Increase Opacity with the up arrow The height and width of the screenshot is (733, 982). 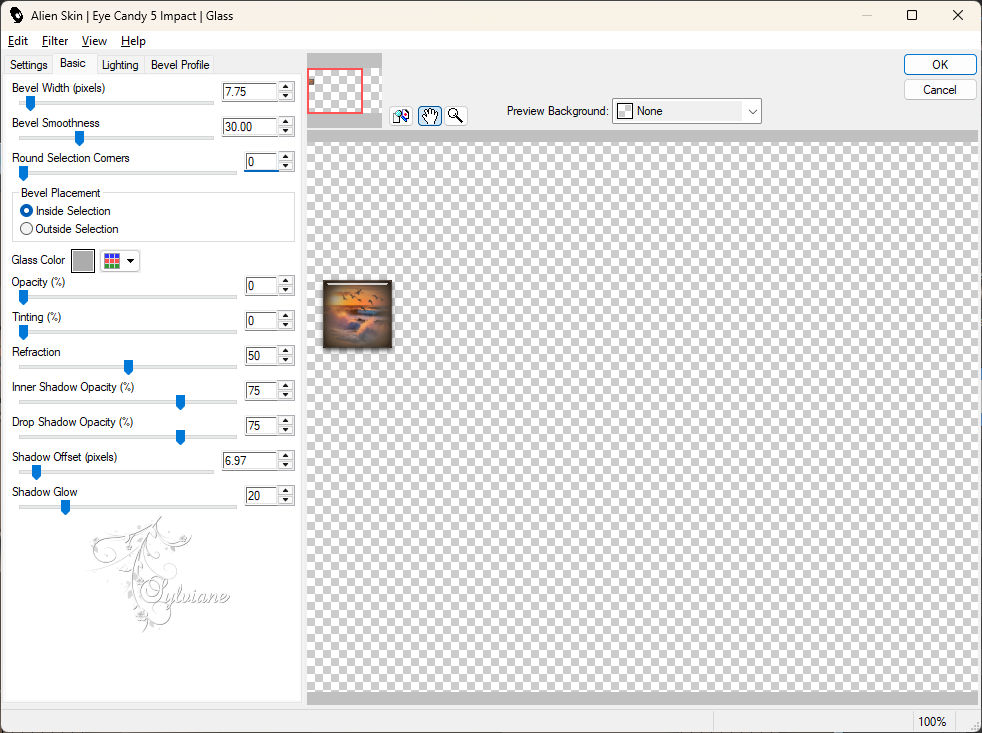[286, 281]
